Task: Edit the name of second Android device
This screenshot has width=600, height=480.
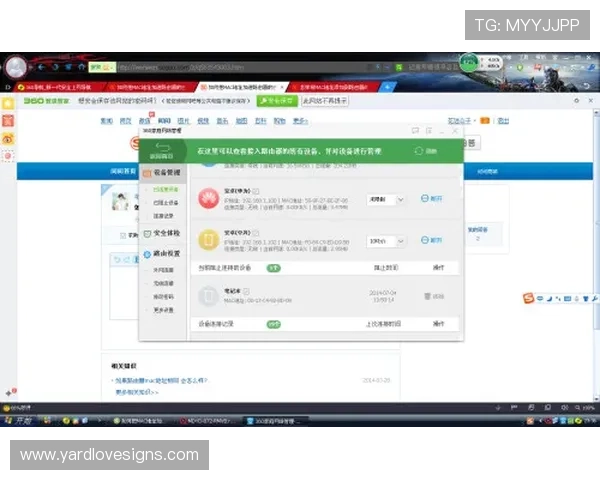Action: pyautogui.click(x=256, y=233)
